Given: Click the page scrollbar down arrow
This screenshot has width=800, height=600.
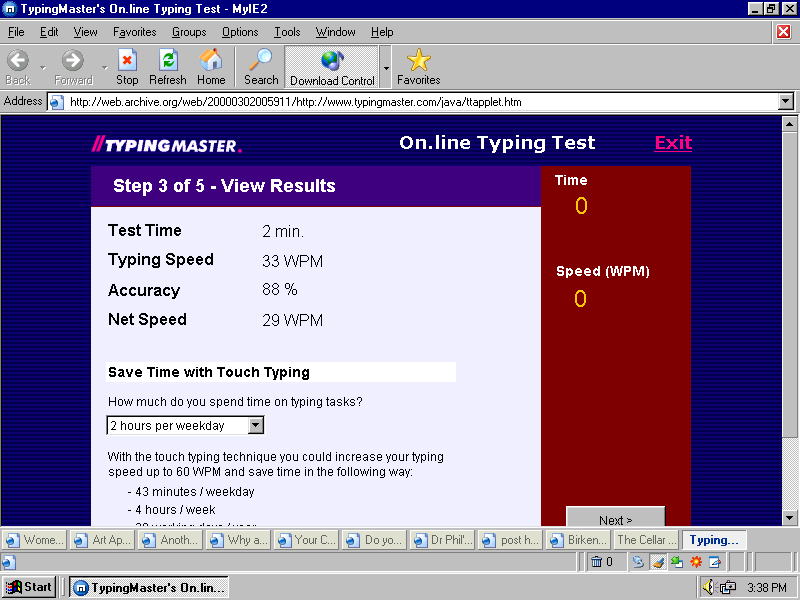Looking at the screenshot, I should point(789,518).
